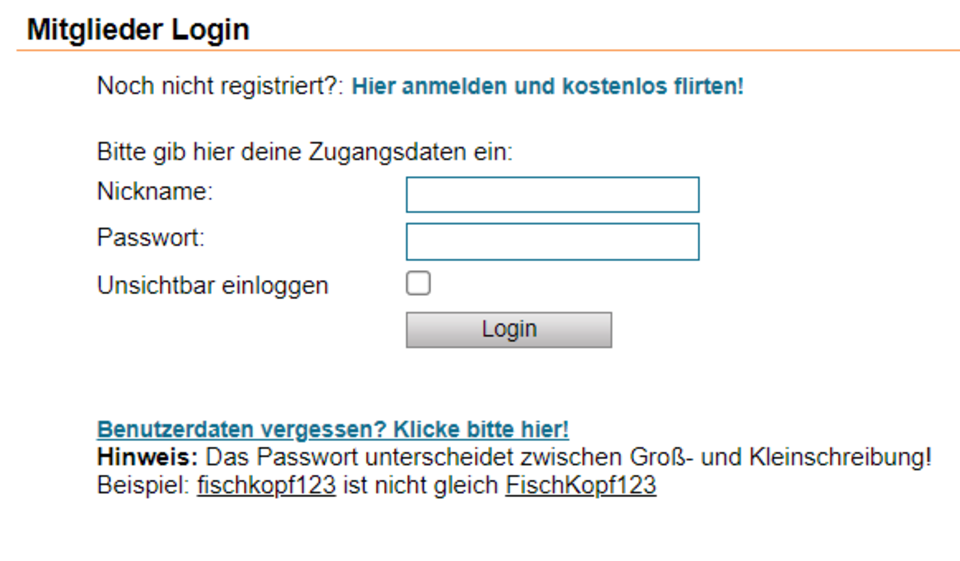960x561 pixels.
Task: Click the word 'Kleinschreibung!' in the hint
Action: (859, 459)
